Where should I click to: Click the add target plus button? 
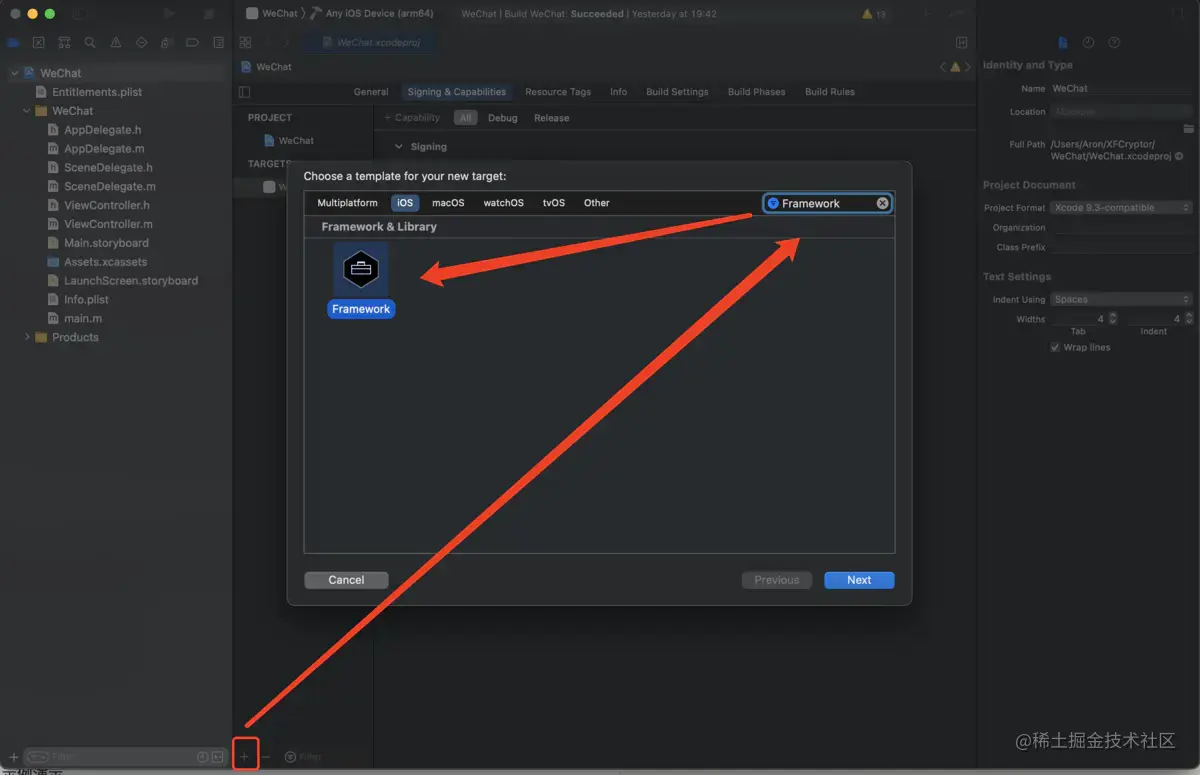pos(244,757)
